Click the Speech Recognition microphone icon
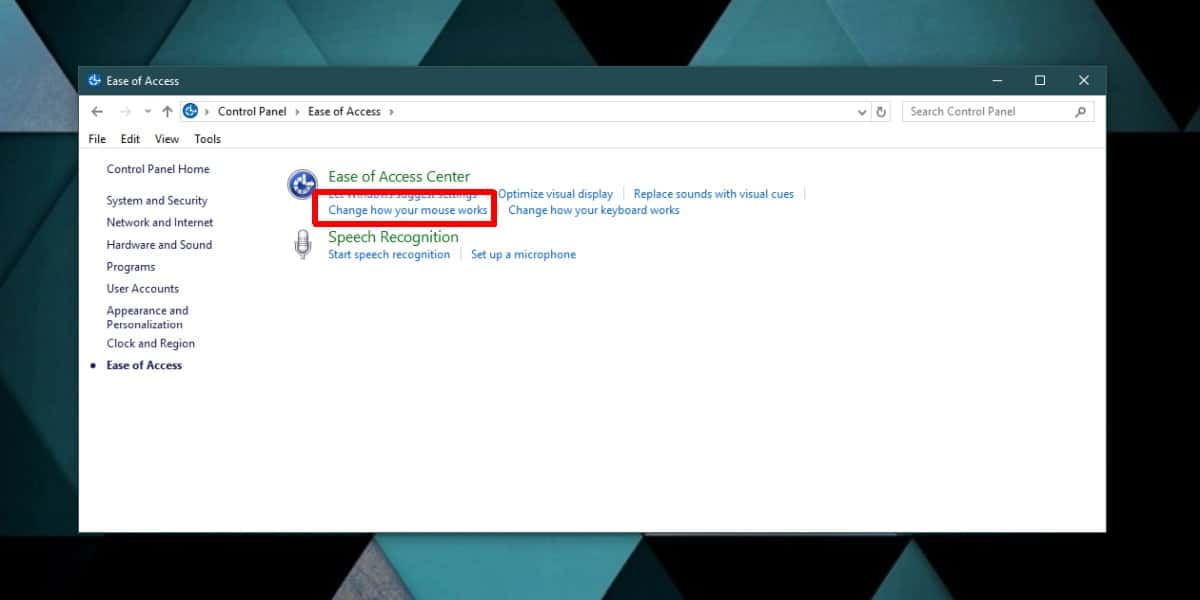This screenshot has width=1200, height=600. coord(303,245)
